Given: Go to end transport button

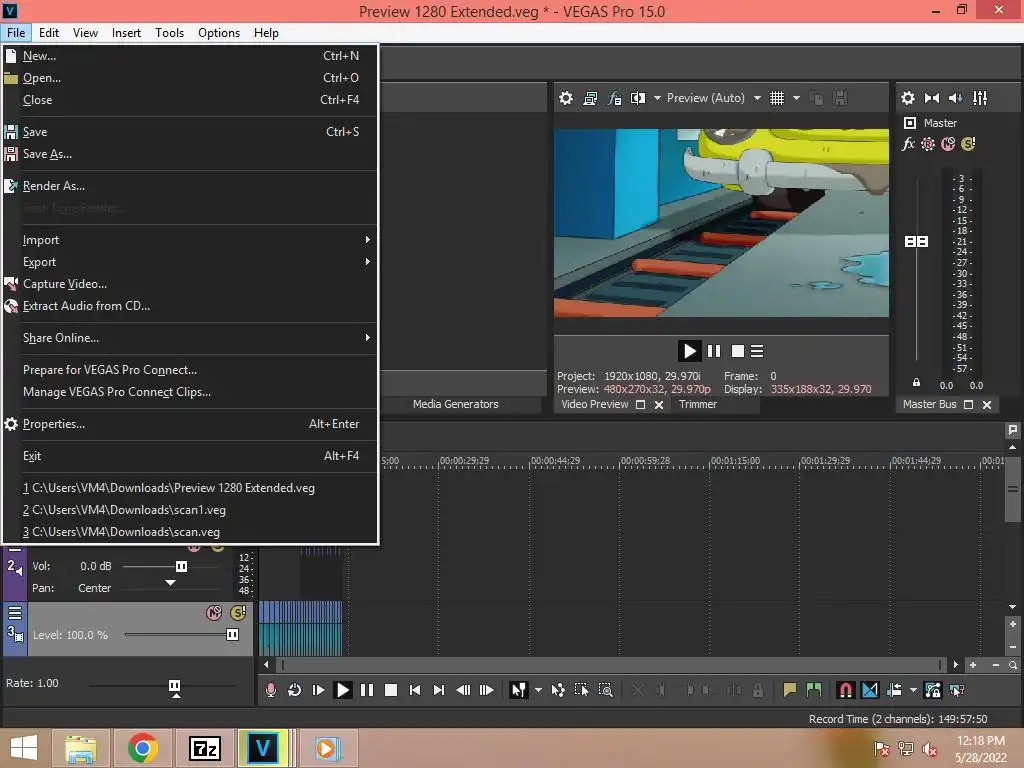Looking at the screenshot, I should (x=439, y=690).
